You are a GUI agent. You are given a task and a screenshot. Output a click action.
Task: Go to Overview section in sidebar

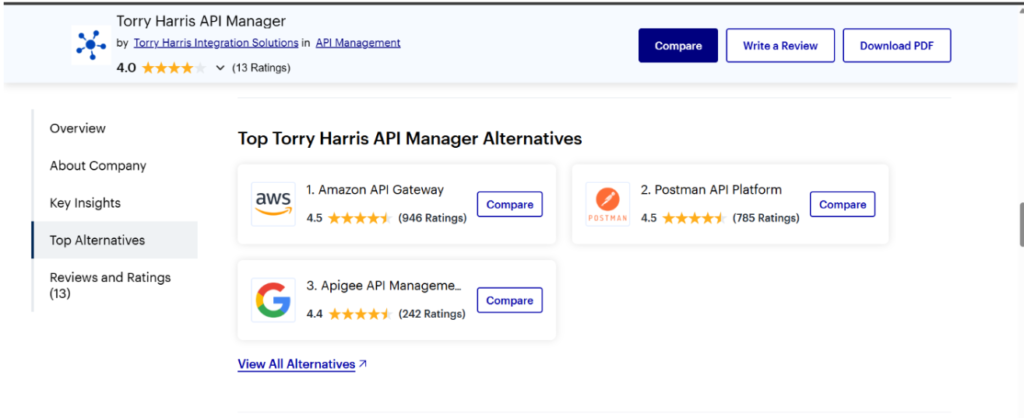78,129
